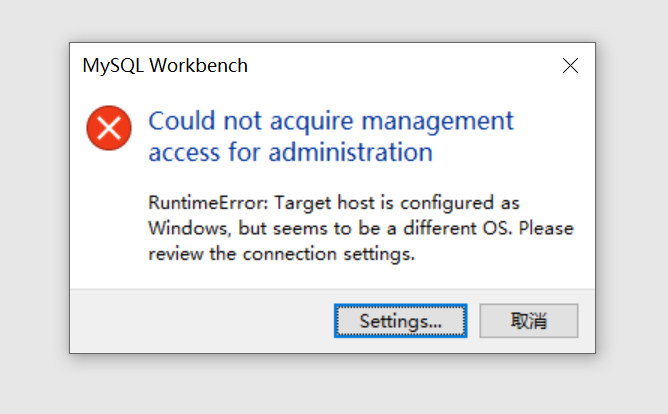Click the gray footer area left of Settings

pos(200,321)
